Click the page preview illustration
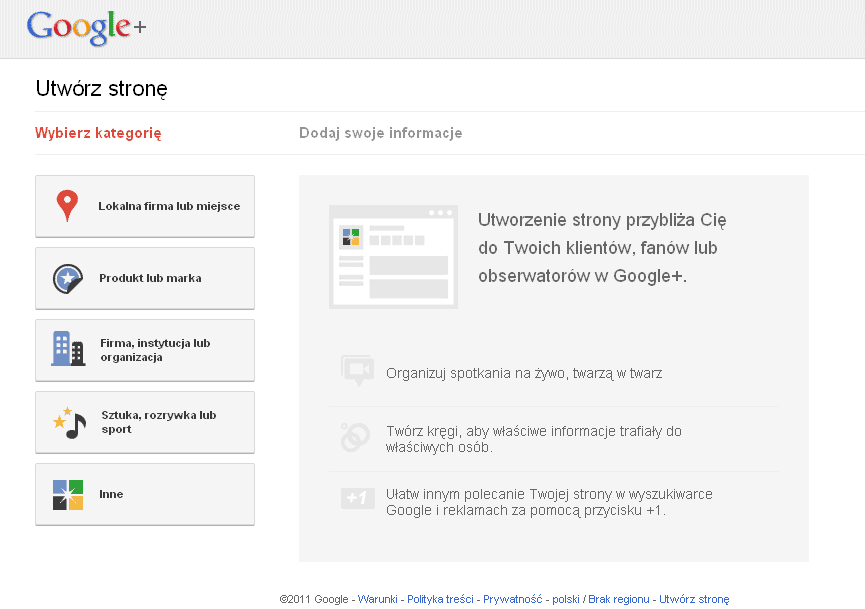The width and height of the screenshot is (865, 609). click(x=393, y=256)
